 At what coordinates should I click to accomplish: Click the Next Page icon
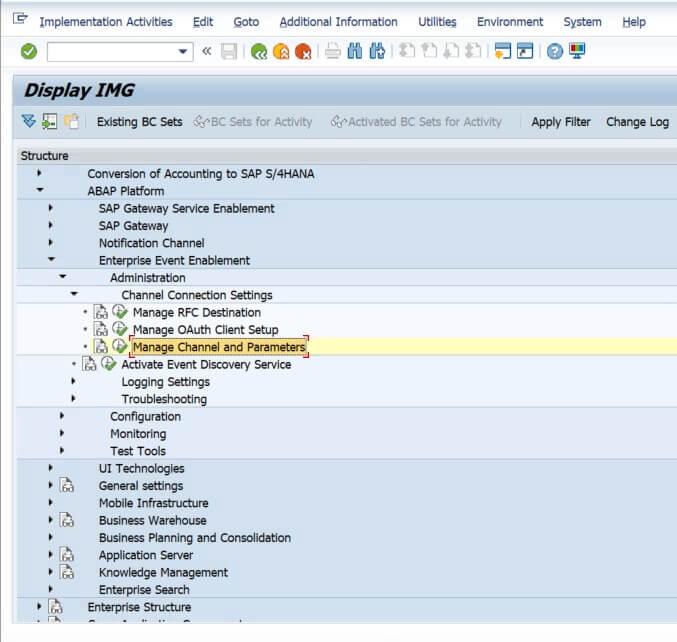pos(451,51)
